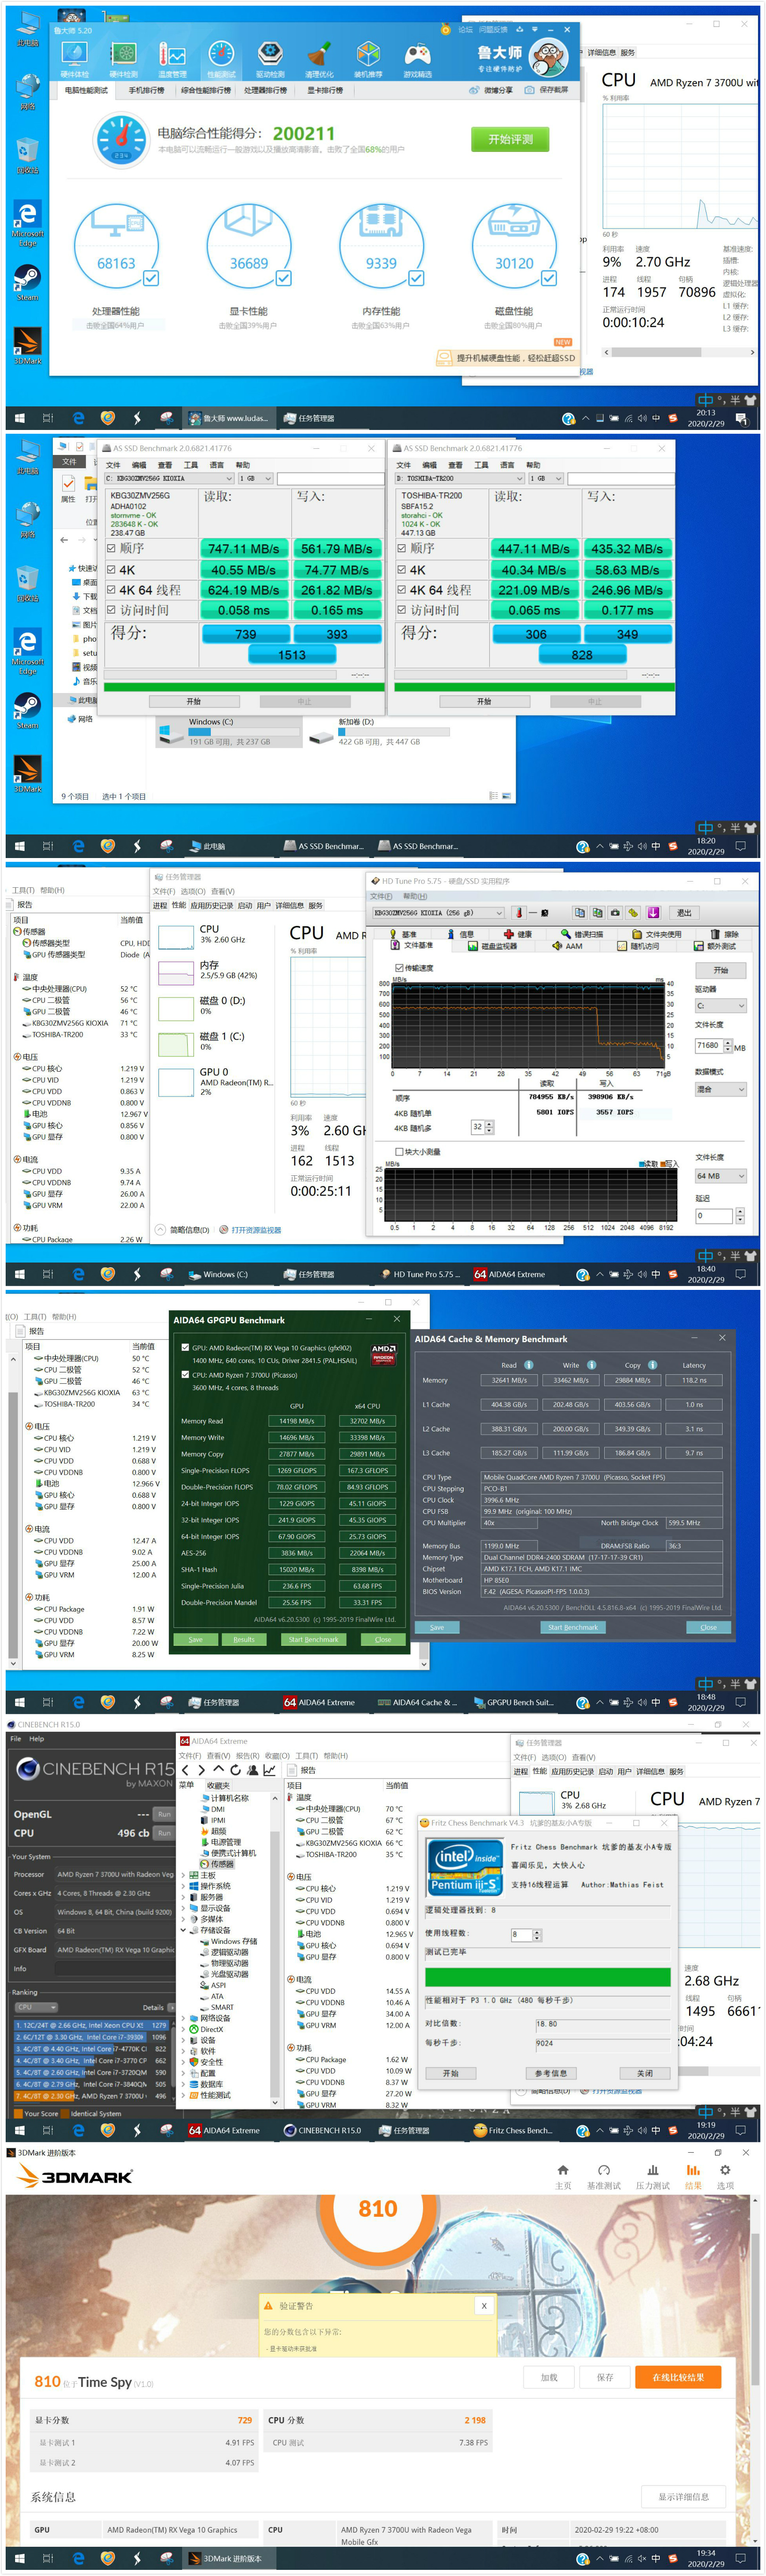Image resolution: width=766 pixels, height=2576 pixels.
Task: Switch to the 显卡排行榜 tab in Ludashi
Action: coord(325,90)
